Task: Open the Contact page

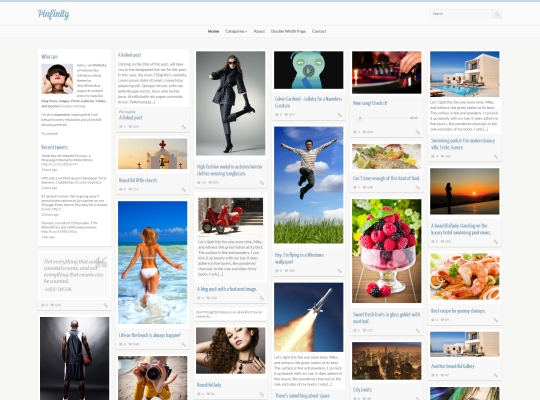Action: pos(319,31)
